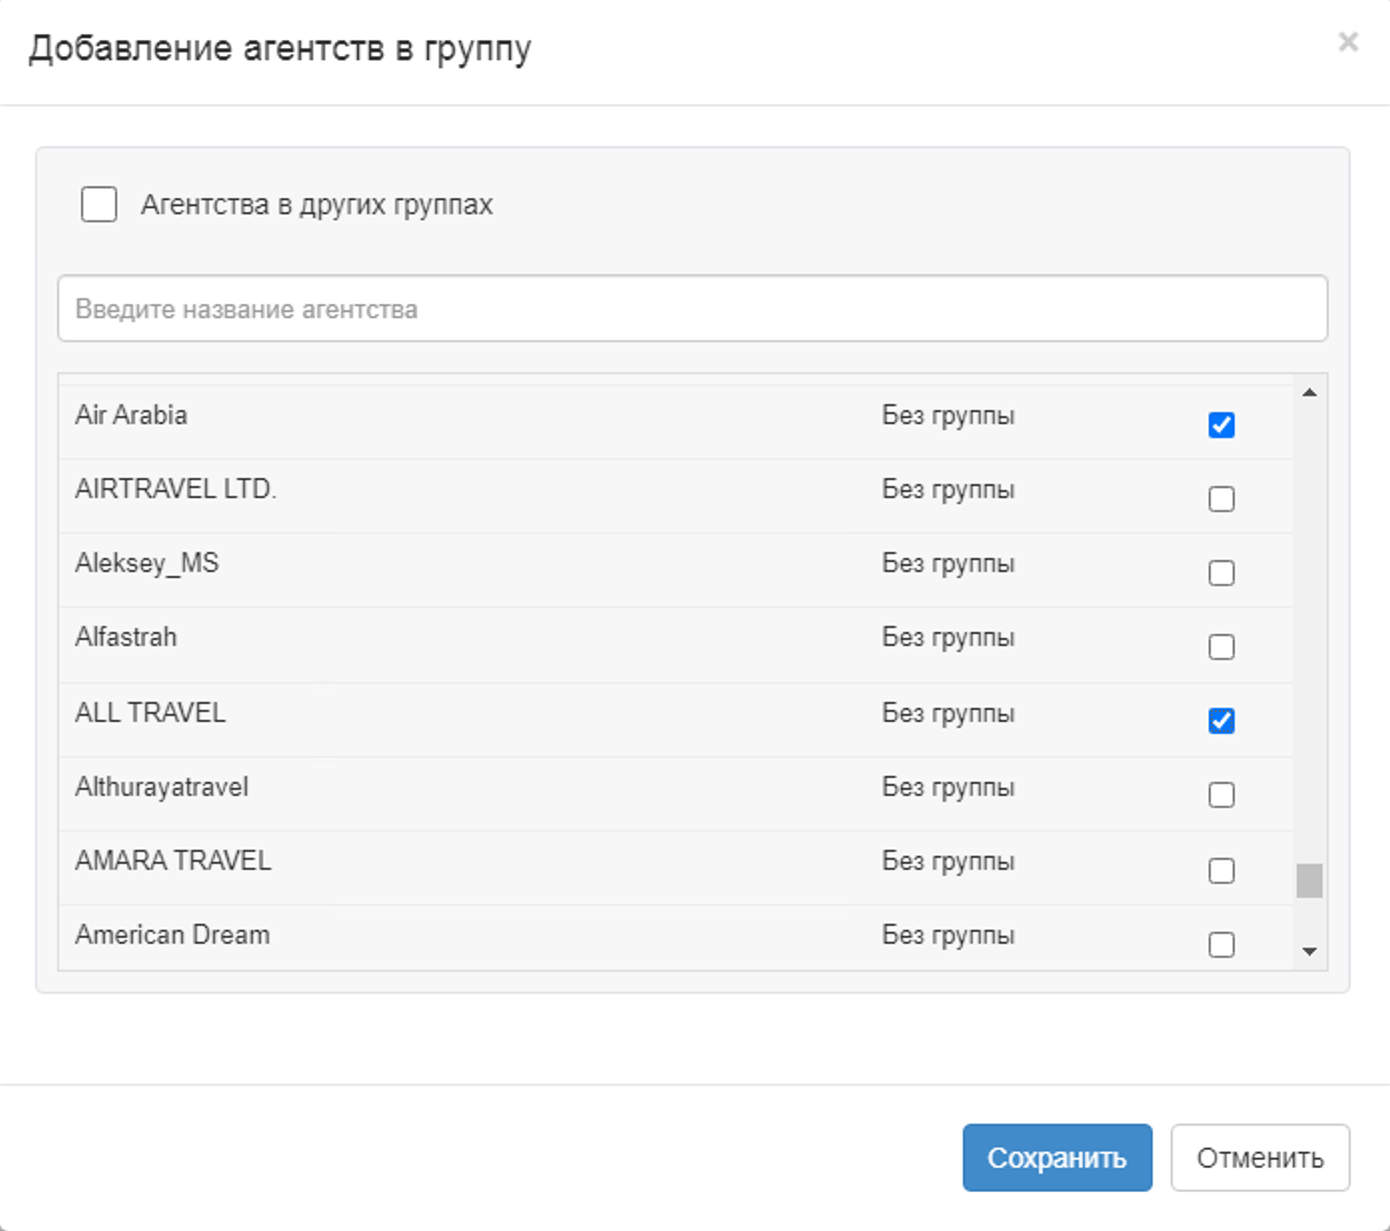Click the agency name search field

(x=692, y=309)
